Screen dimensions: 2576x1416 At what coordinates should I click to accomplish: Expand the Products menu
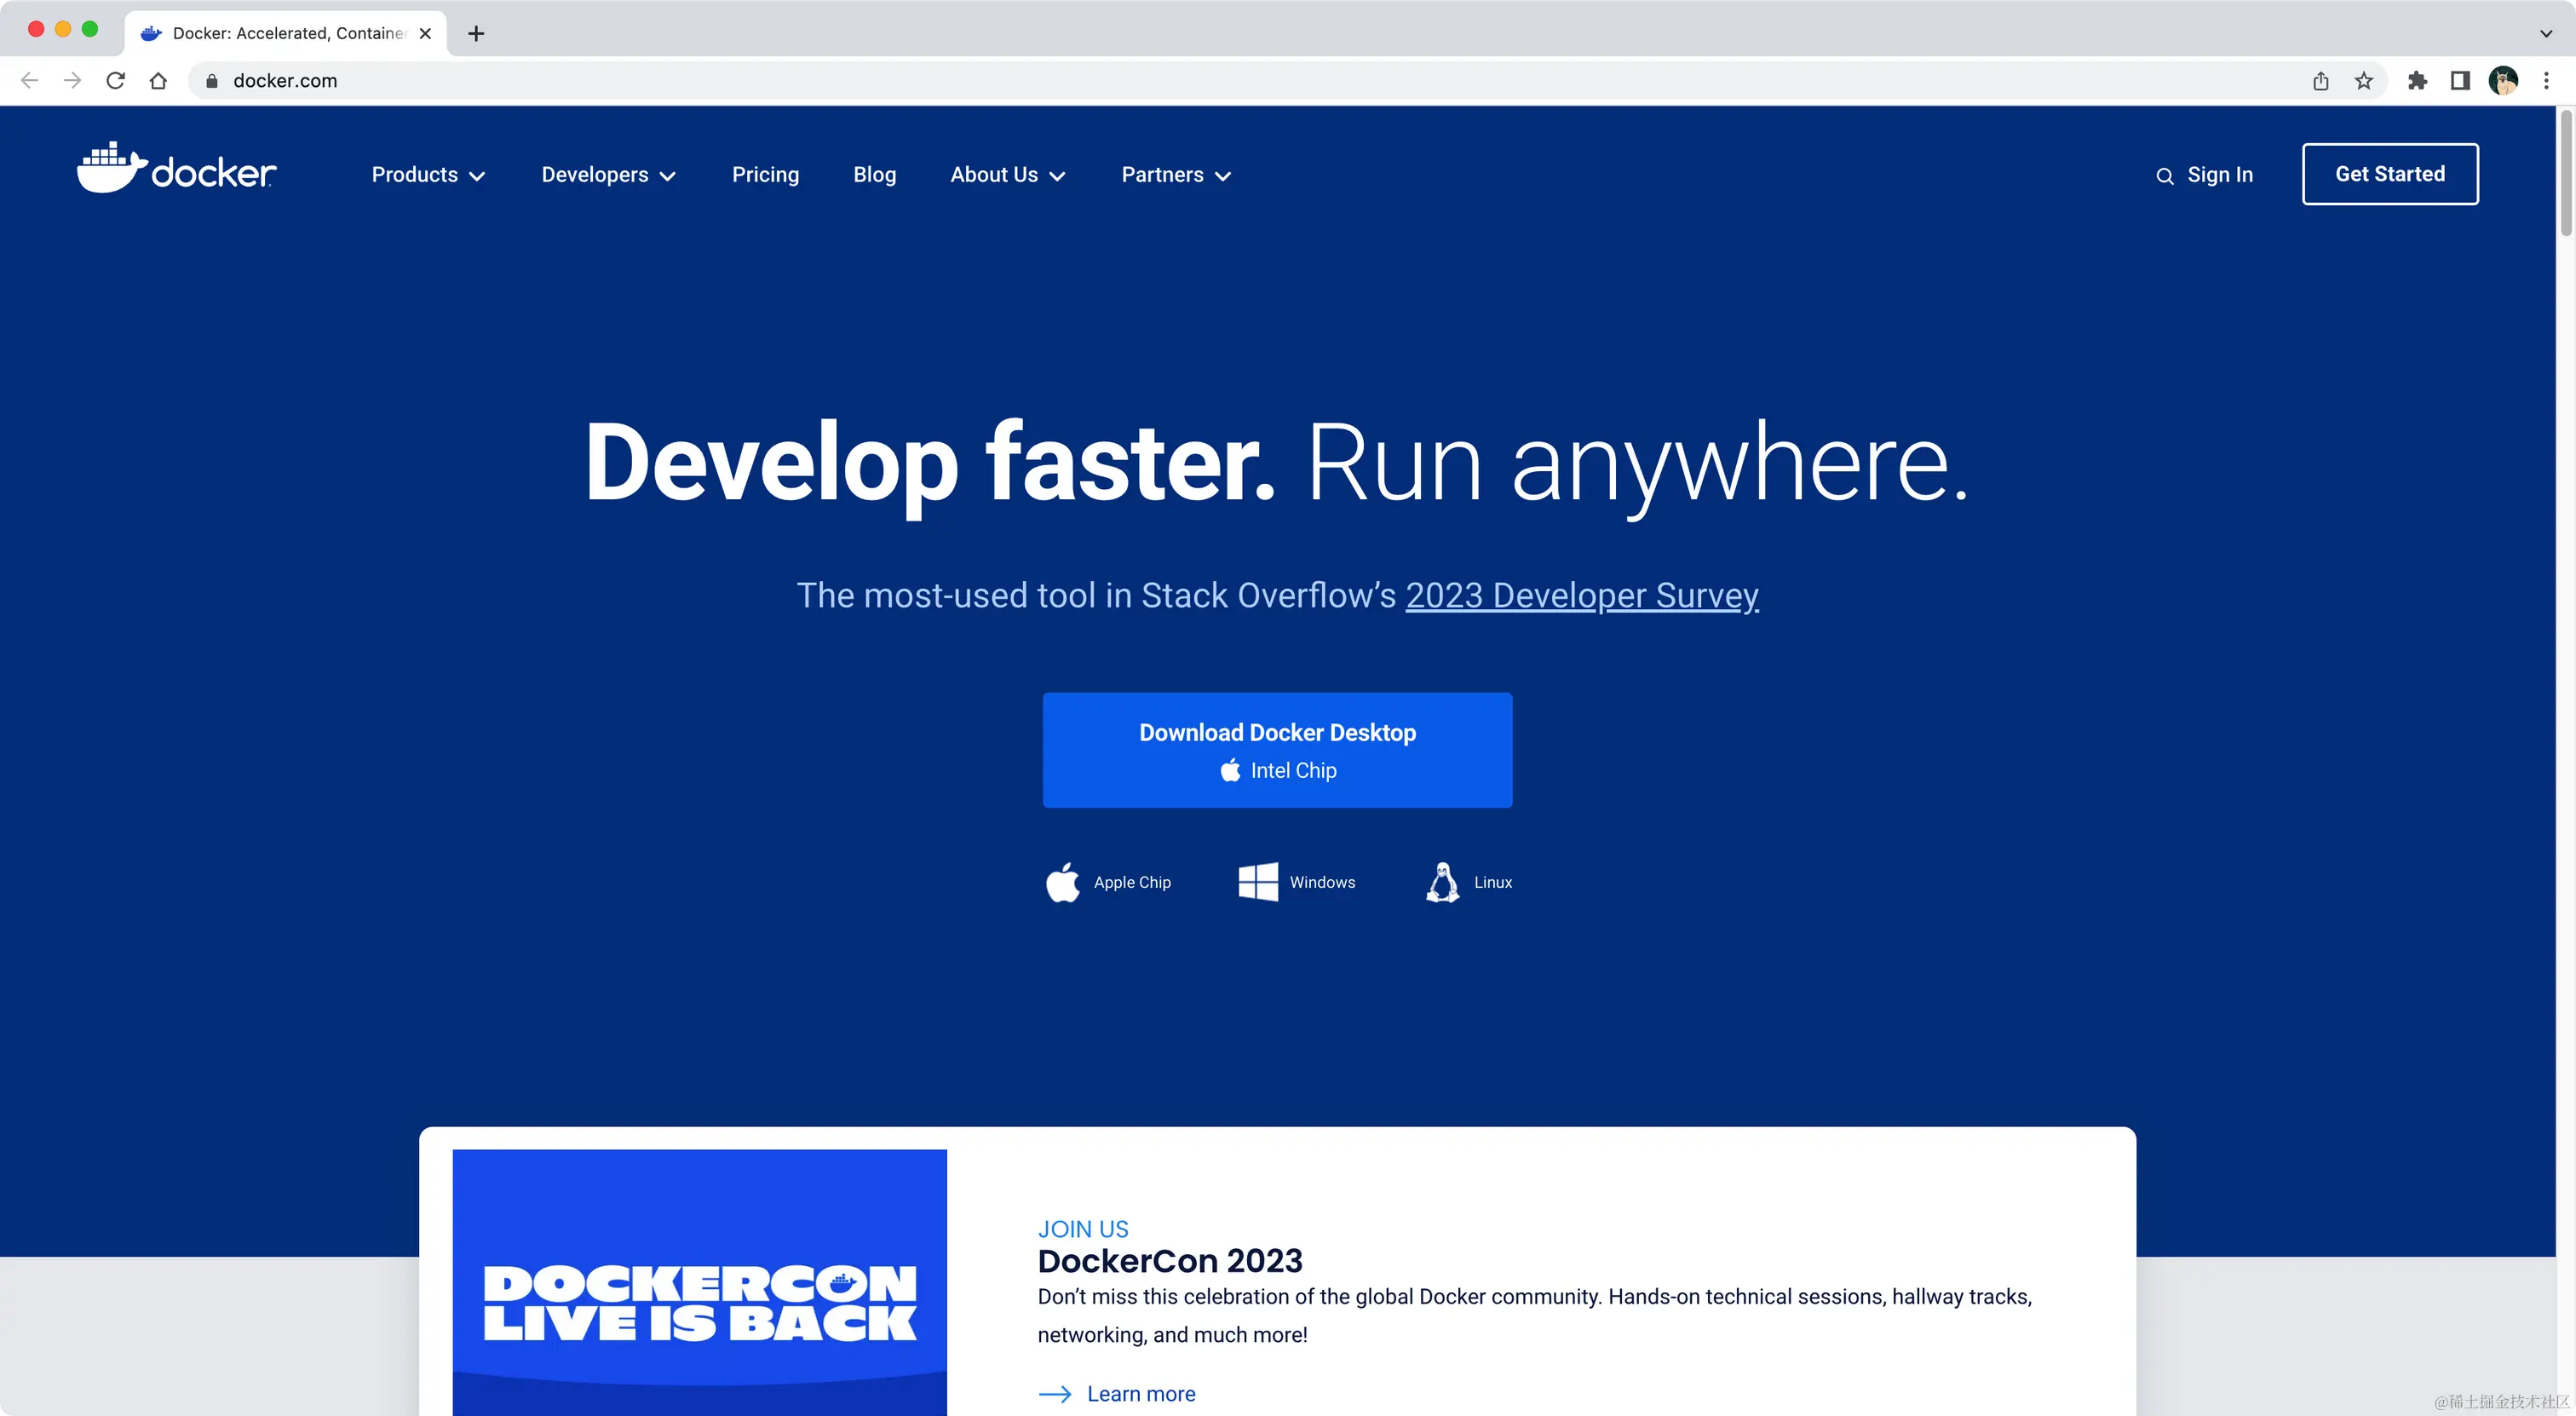[428, 175]
